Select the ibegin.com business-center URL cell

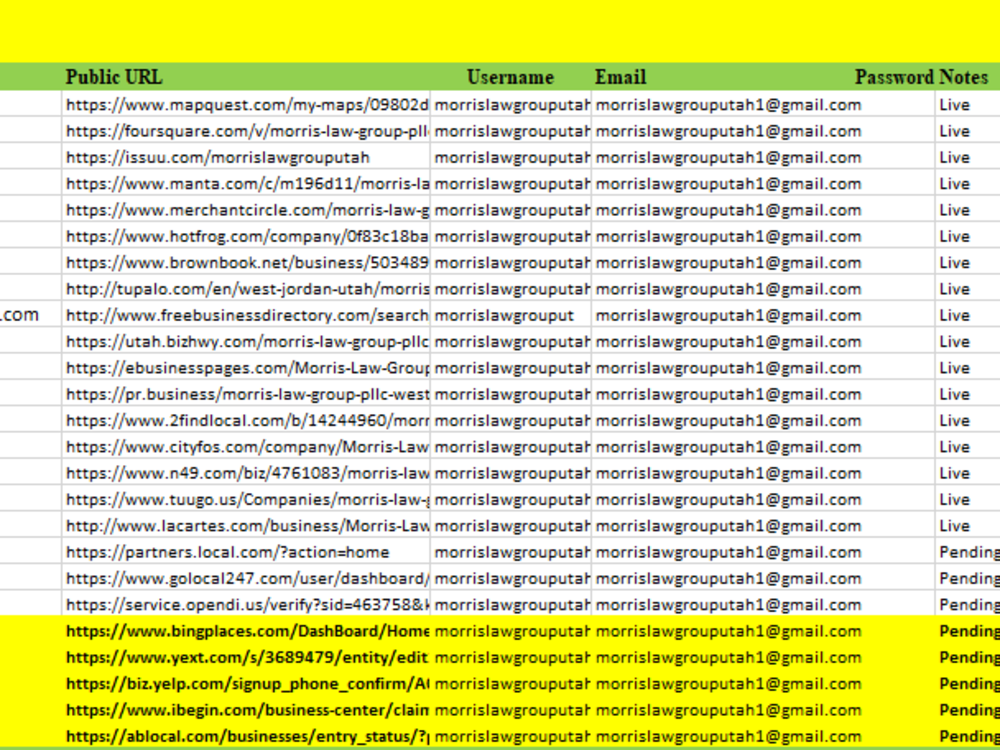coord(246,710)
